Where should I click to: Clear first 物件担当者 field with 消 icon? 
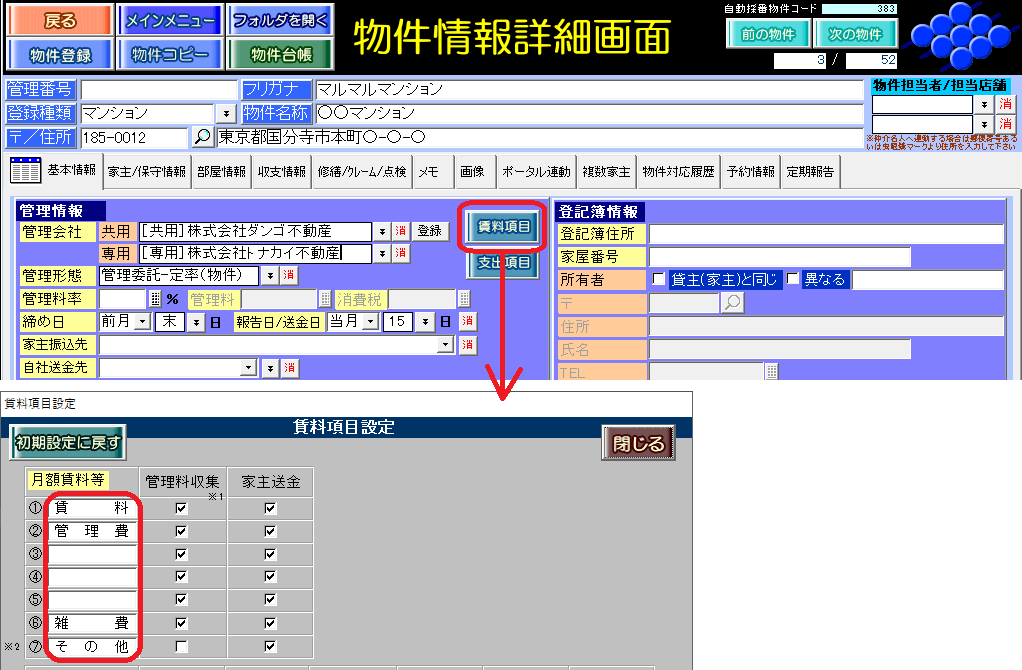point(1005,104)
